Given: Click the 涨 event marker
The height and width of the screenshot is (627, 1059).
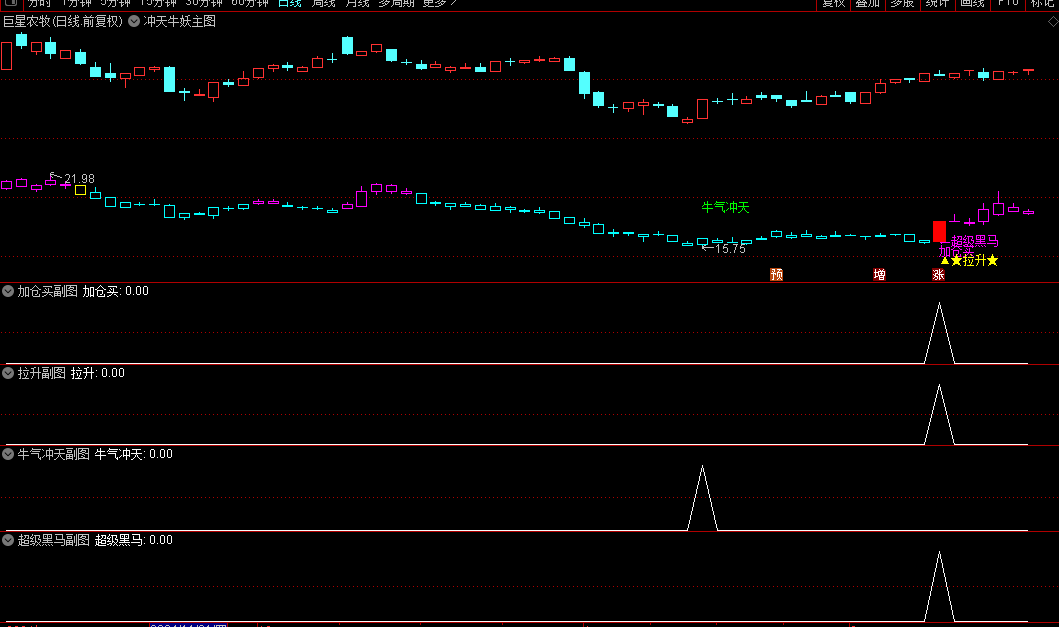Looking at the screenshot, I should (938, 274).
